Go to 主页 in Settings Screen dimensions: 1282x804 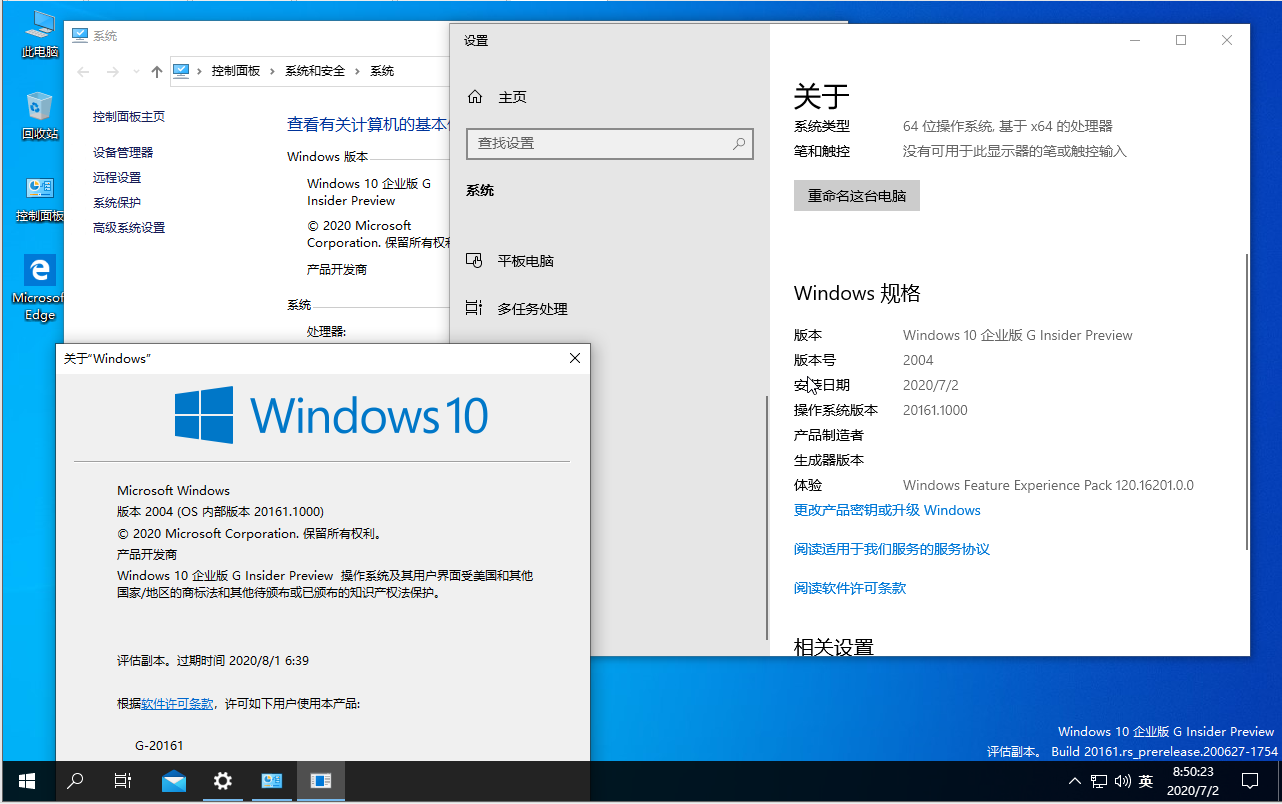[x=511, y=97]
